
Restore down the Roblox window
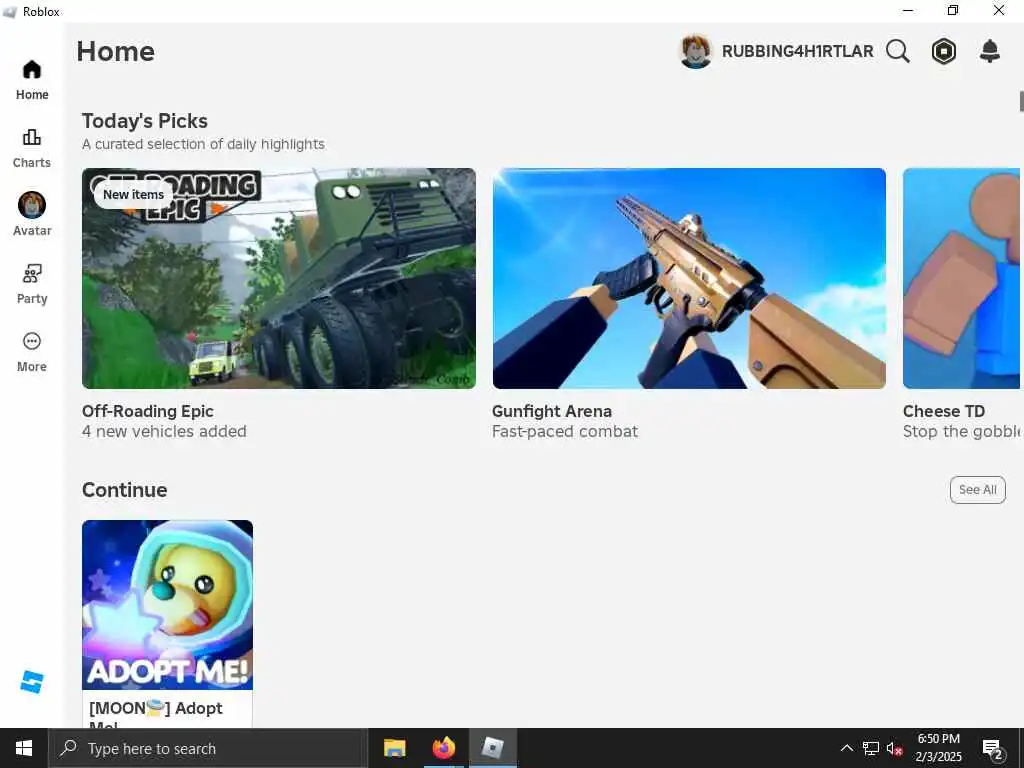pos(953,10)
